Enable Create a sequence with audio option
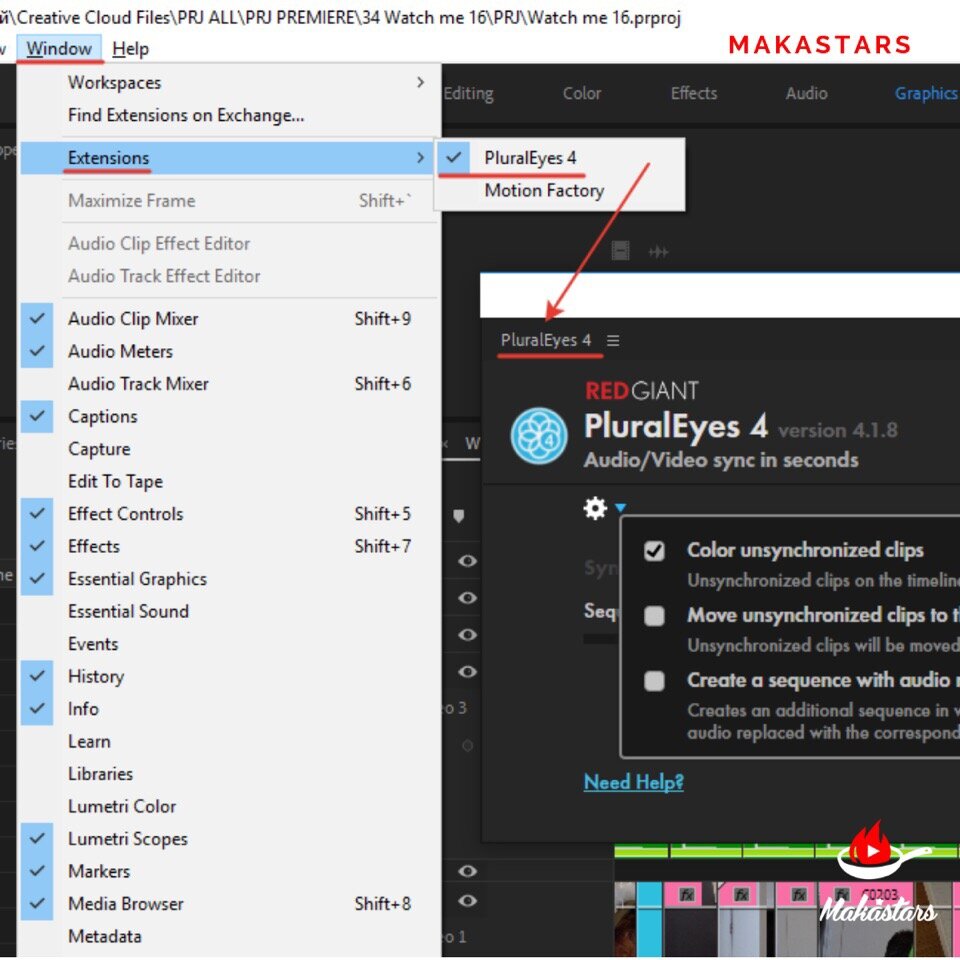This screenshot has width=960, height=960. point(654,681)
